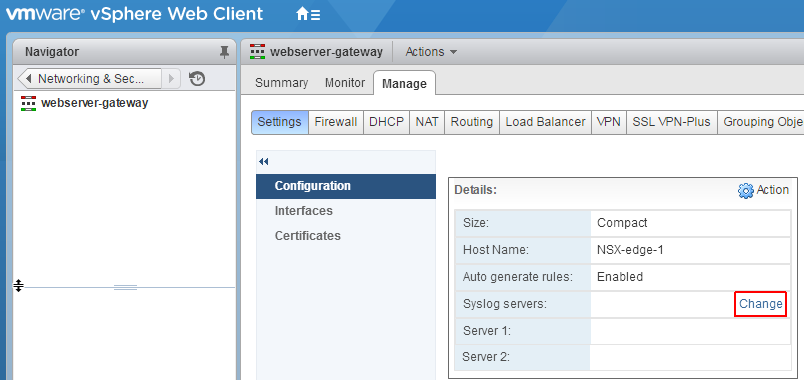Screen dimensions: 804x380
Task: Select the Manage tab
Action: click(404, 83)
